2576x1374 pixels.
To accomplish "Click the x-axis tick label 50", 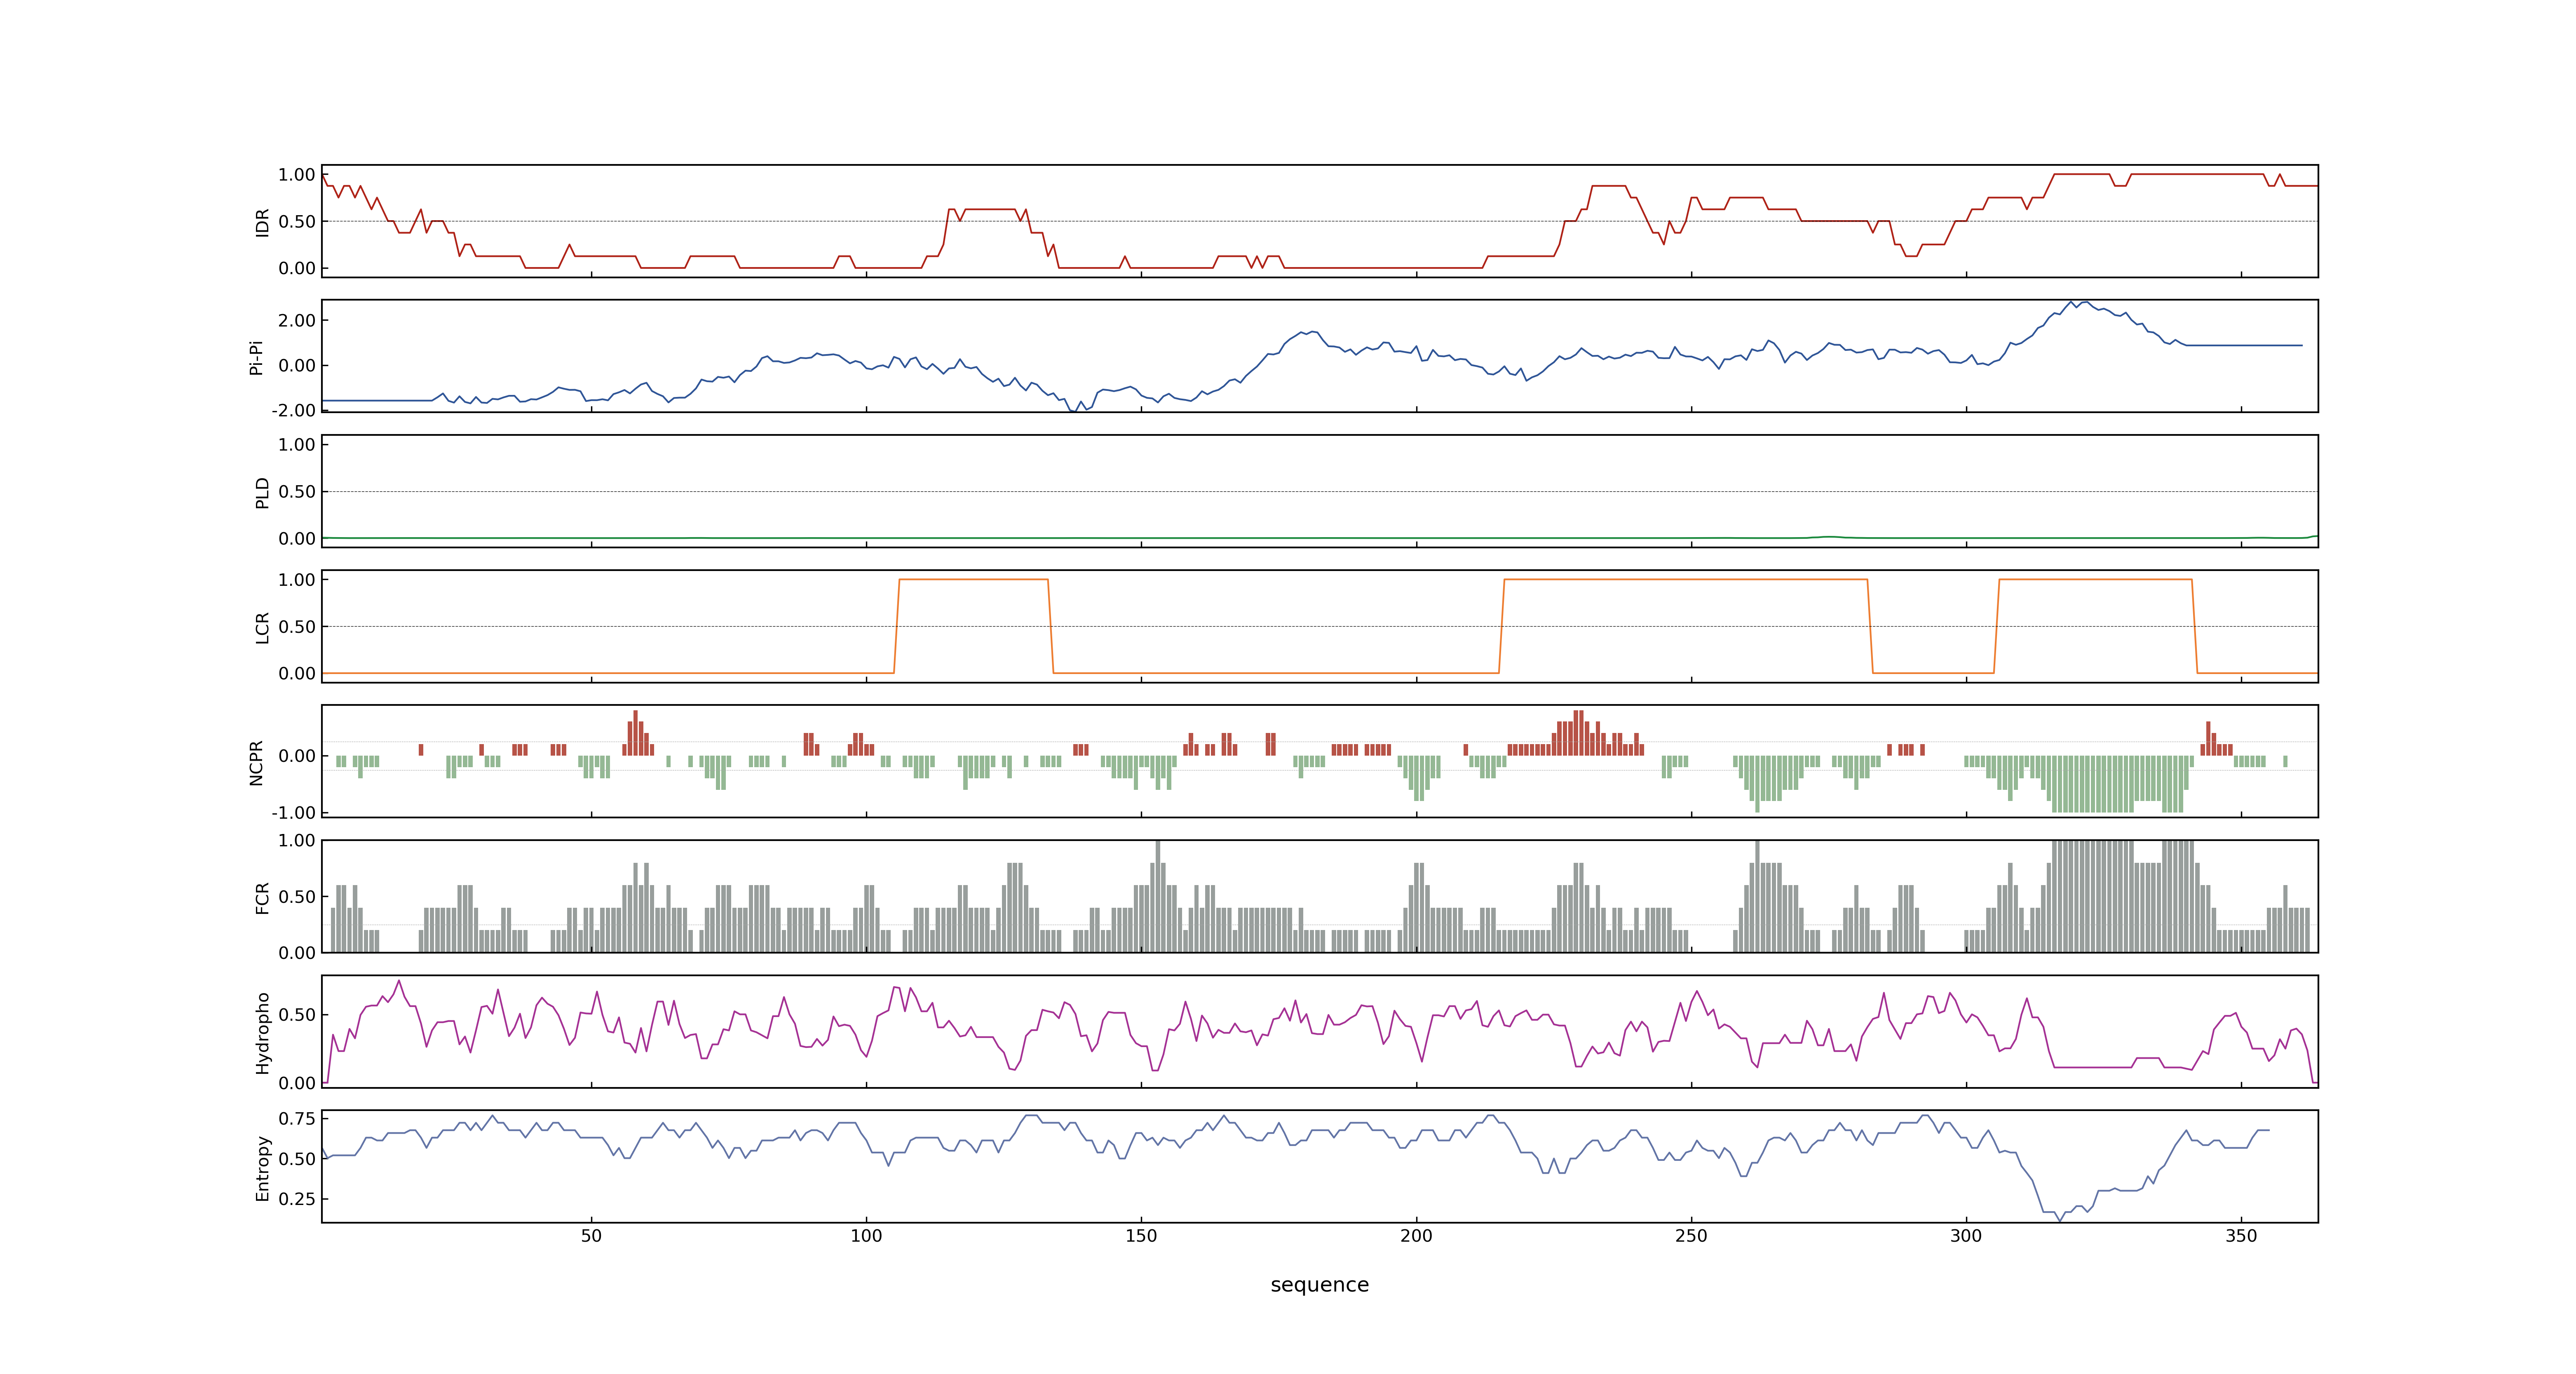I will tap(591, 1236).
